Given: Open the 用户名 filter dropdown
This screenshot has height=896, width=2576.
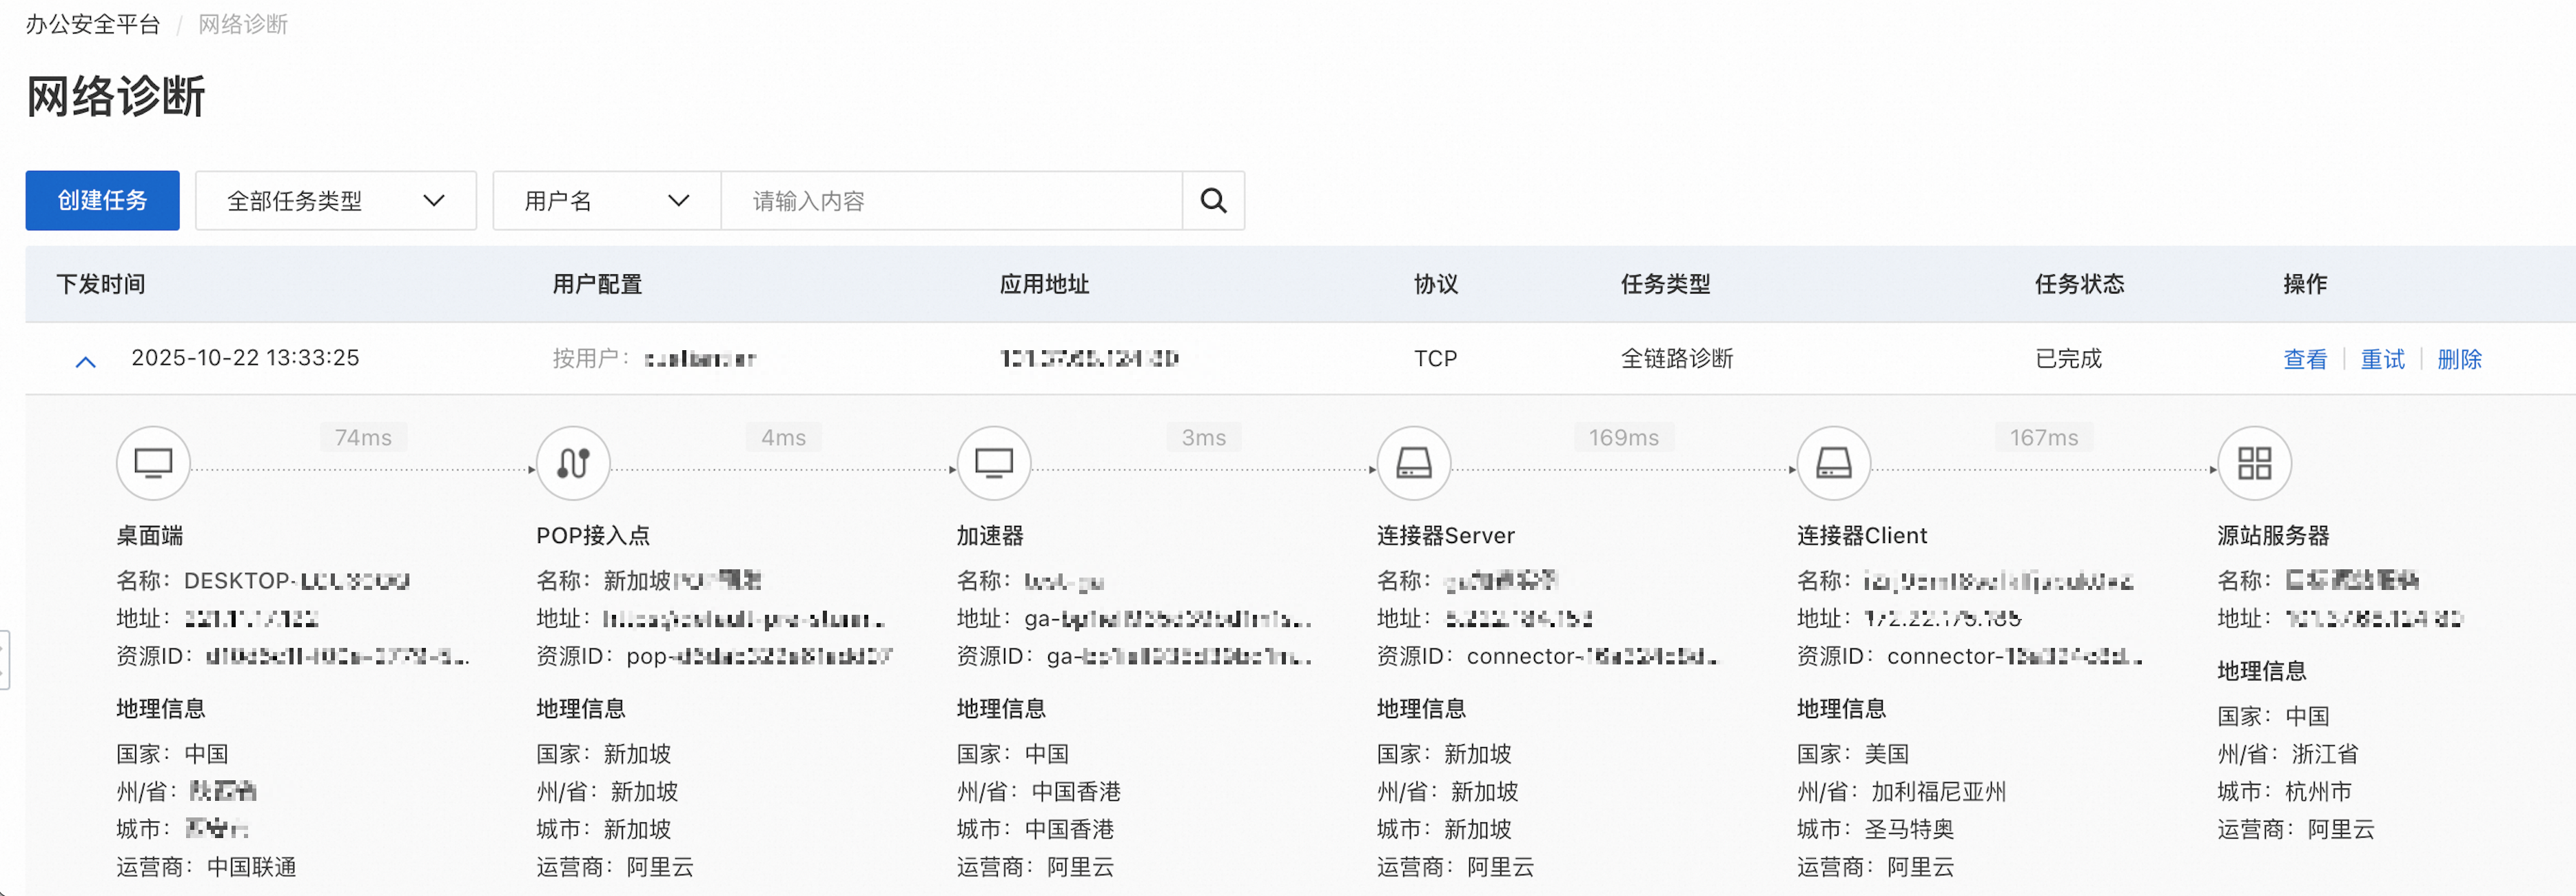Looking at the screenshot, I should tap(606, 201).
